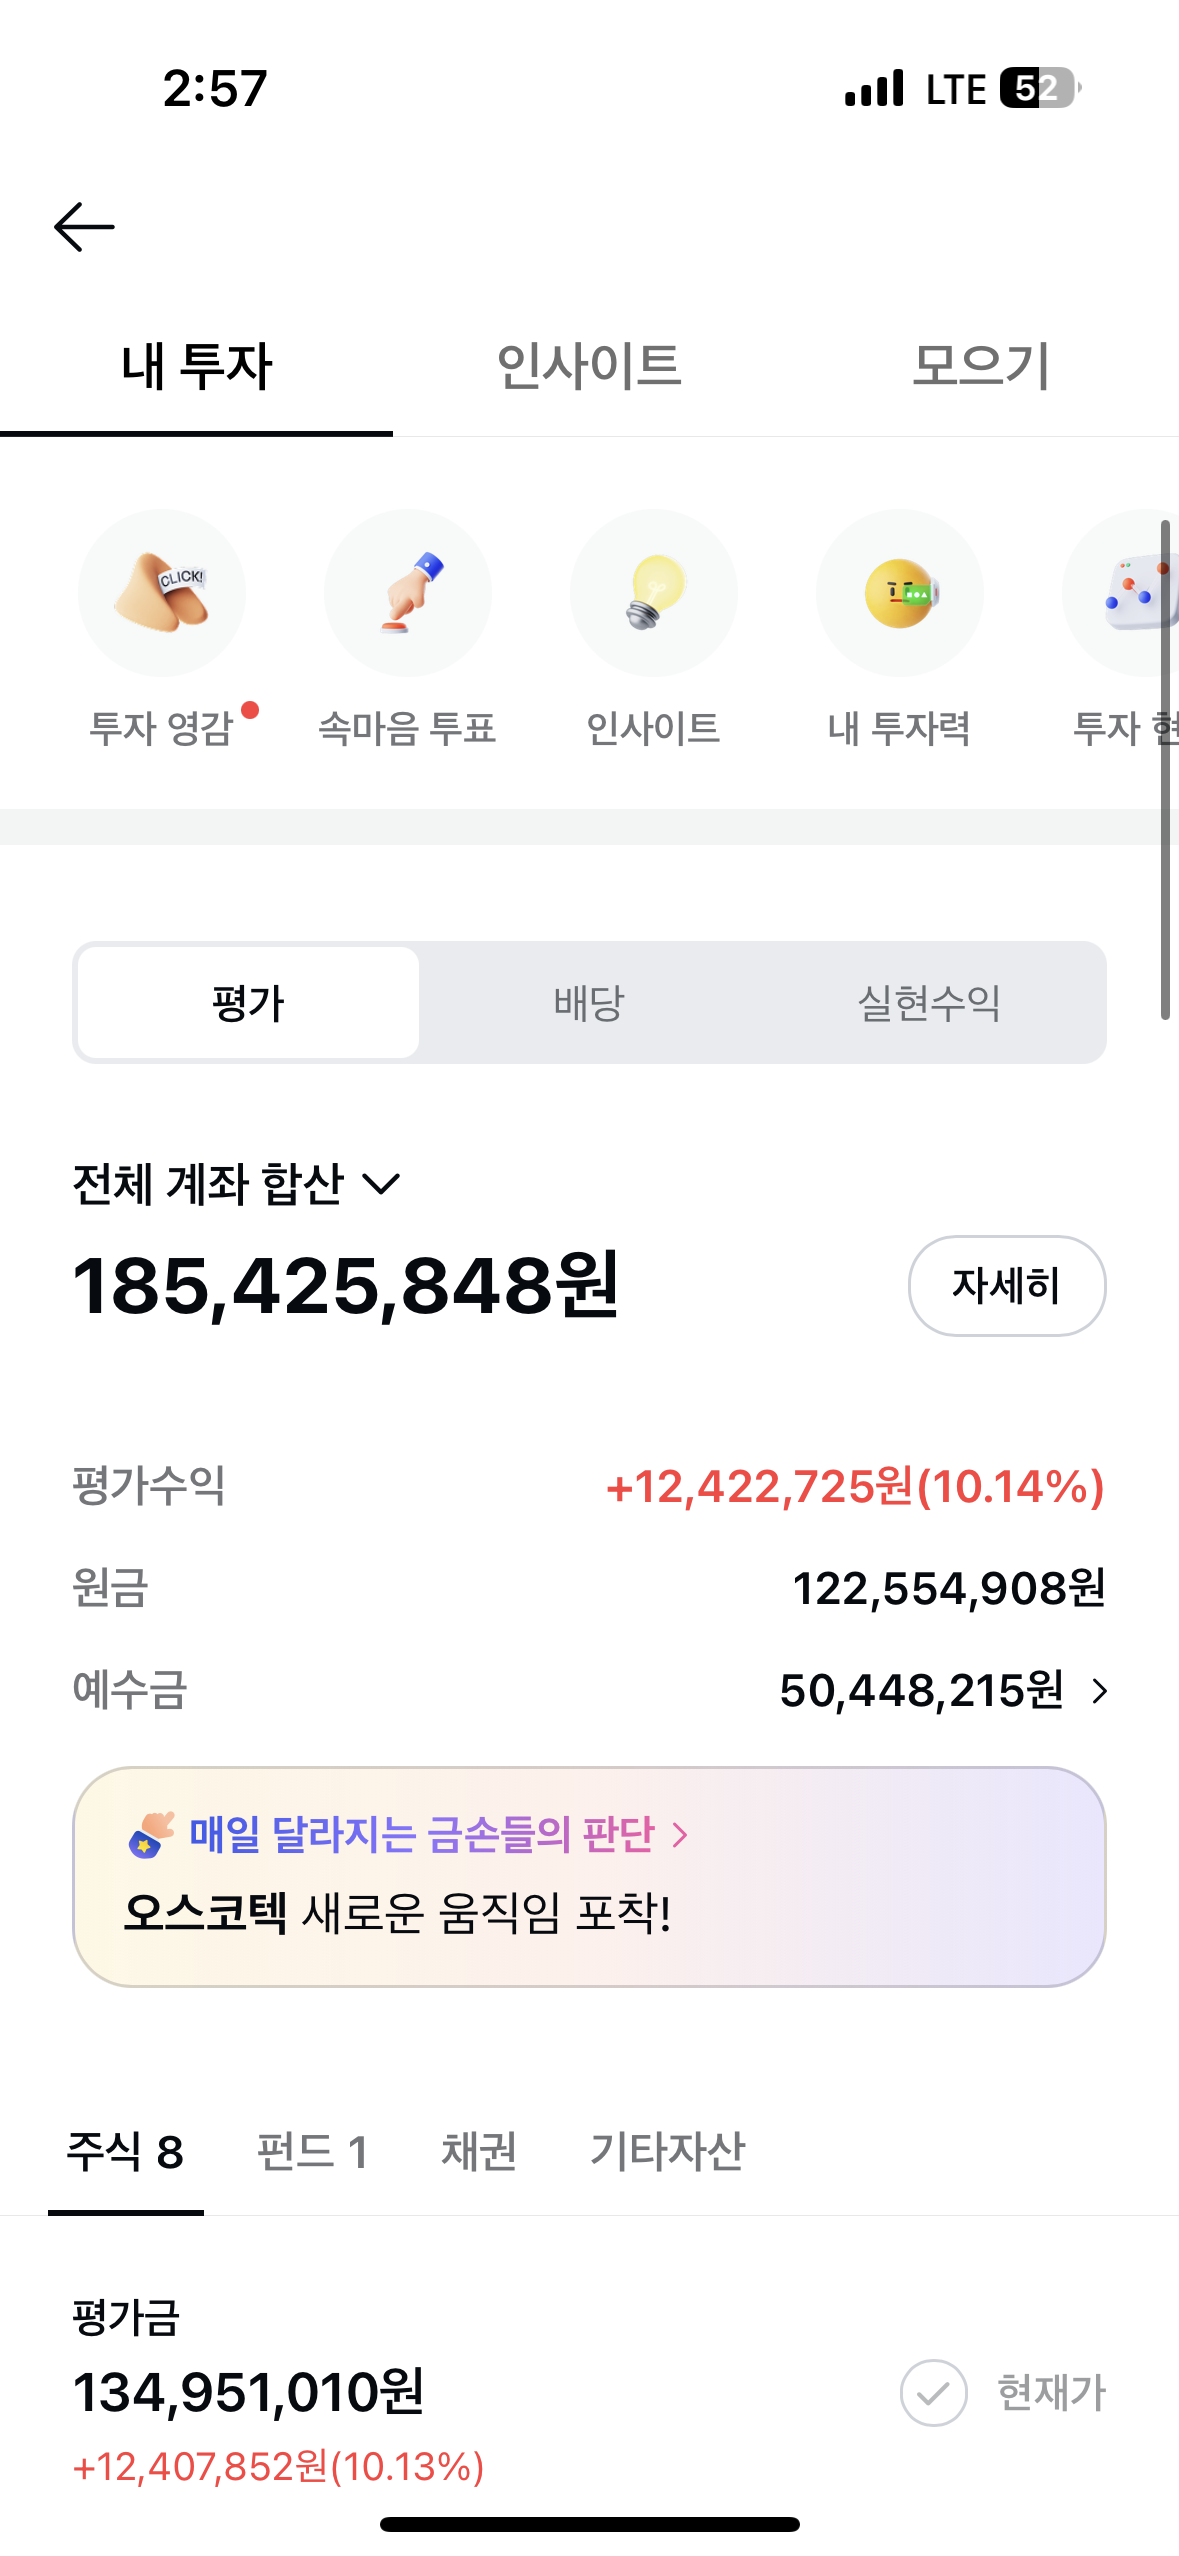Select the 펀드 1 asset tab
This screenshot has height=2556, width=1179.
click(312, 2151)
